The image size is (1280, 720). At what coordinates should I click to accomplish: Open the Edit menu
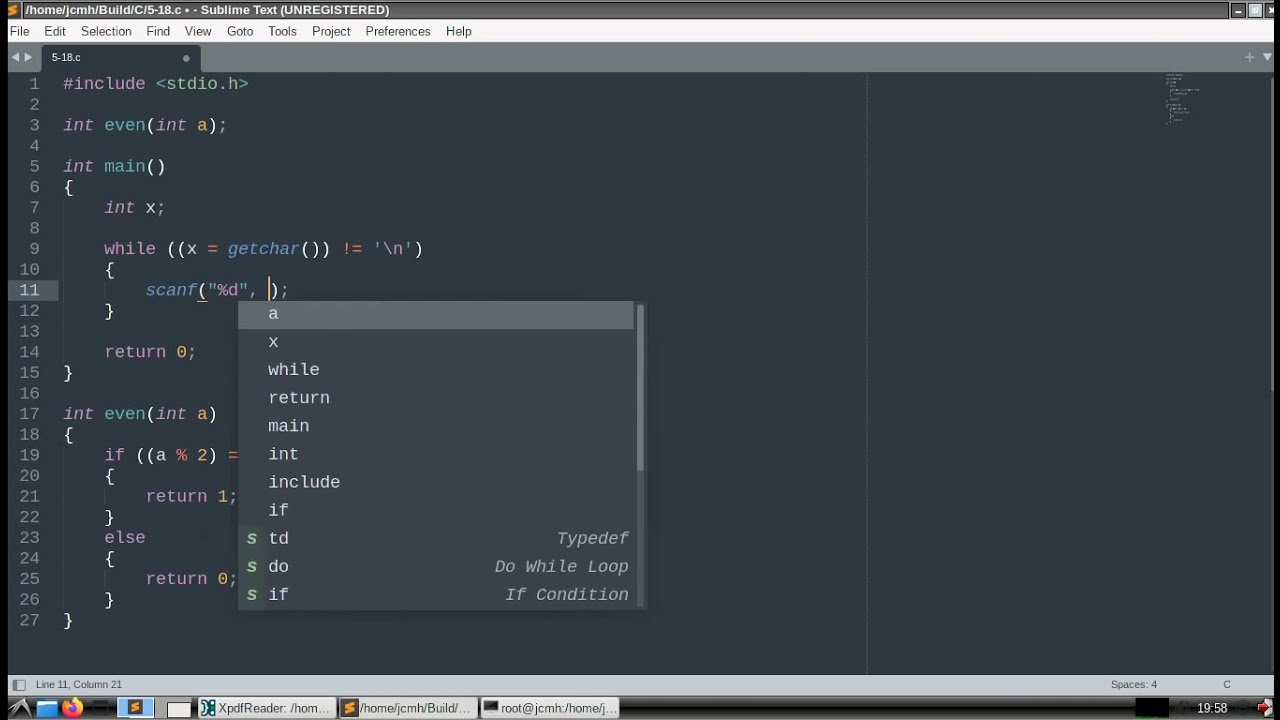pos(55,31)
